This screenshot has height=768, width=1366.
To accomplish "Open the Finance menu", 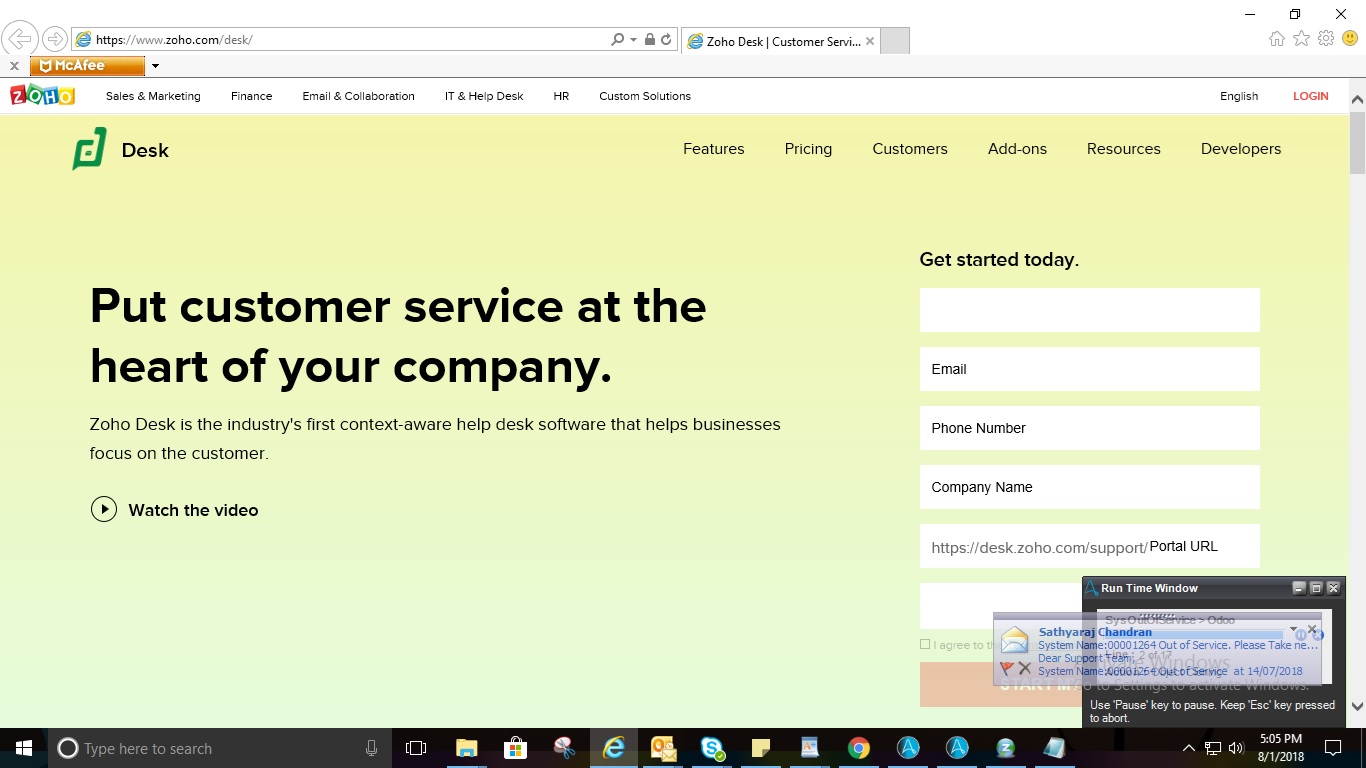I will (251, 96).
